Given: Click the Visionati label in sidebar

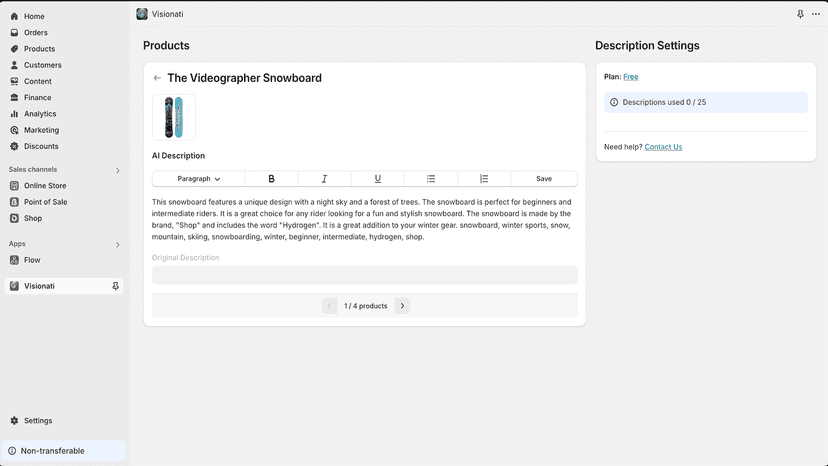Looking at the screenshot, I should pos(39,286).
